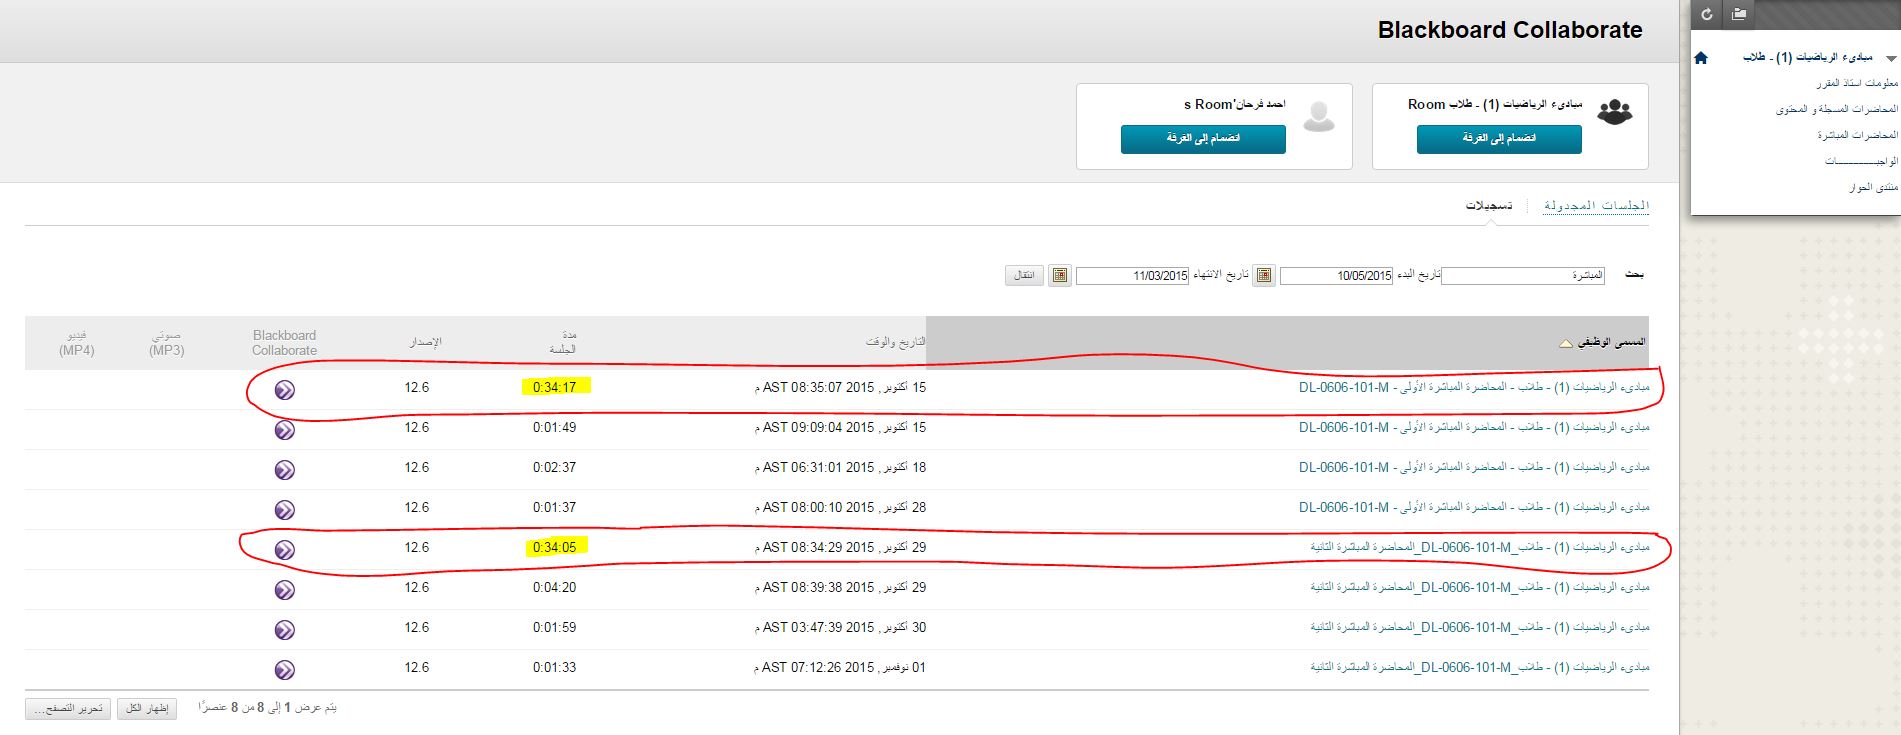Open recording link dated 18 أكتوبر 06:31:01

(1474, 467)
